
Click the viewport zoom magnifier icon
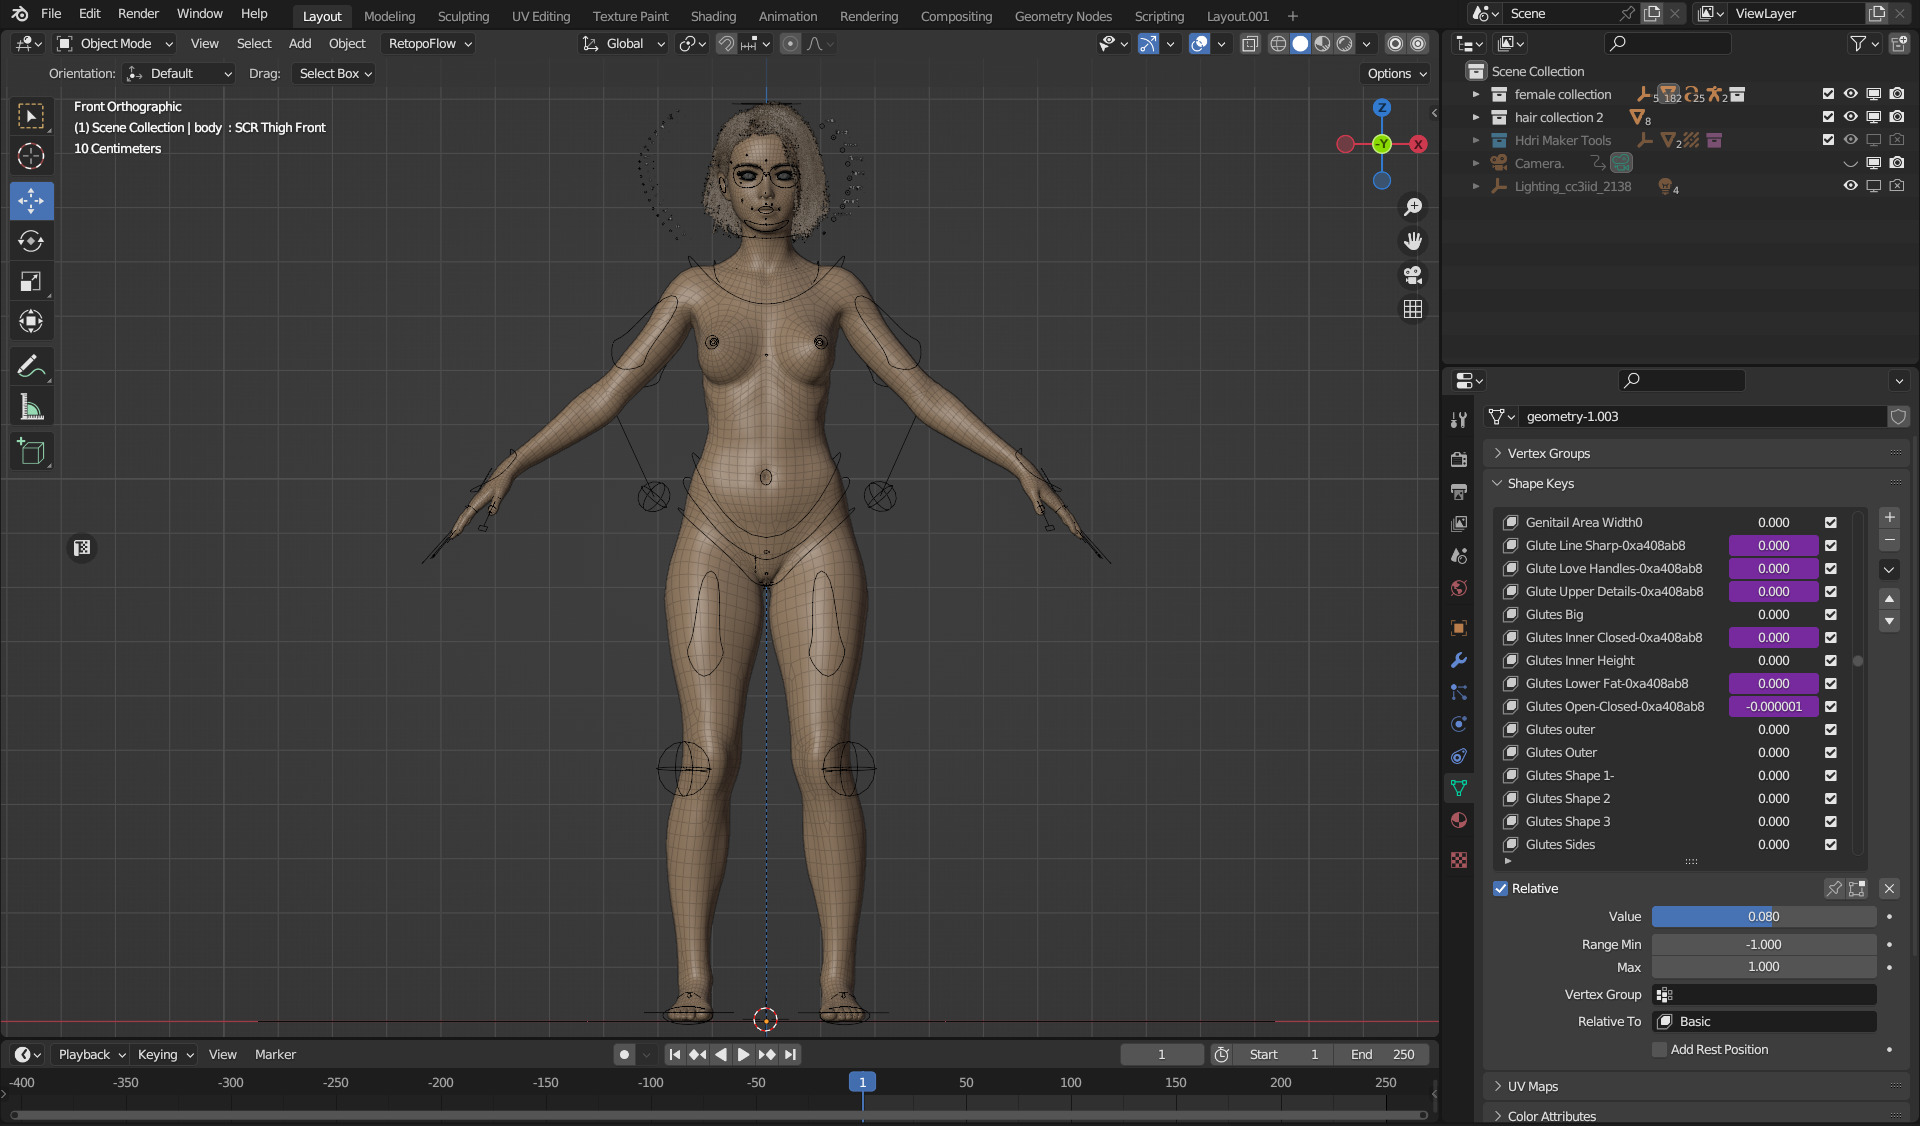click(x=1412, y=207)
